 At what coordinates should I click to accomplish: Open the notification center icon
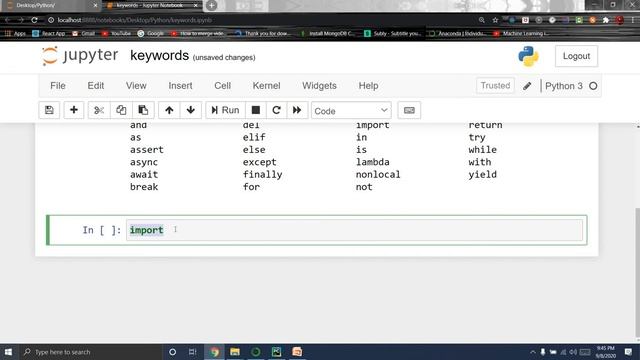tap(628, 352)
